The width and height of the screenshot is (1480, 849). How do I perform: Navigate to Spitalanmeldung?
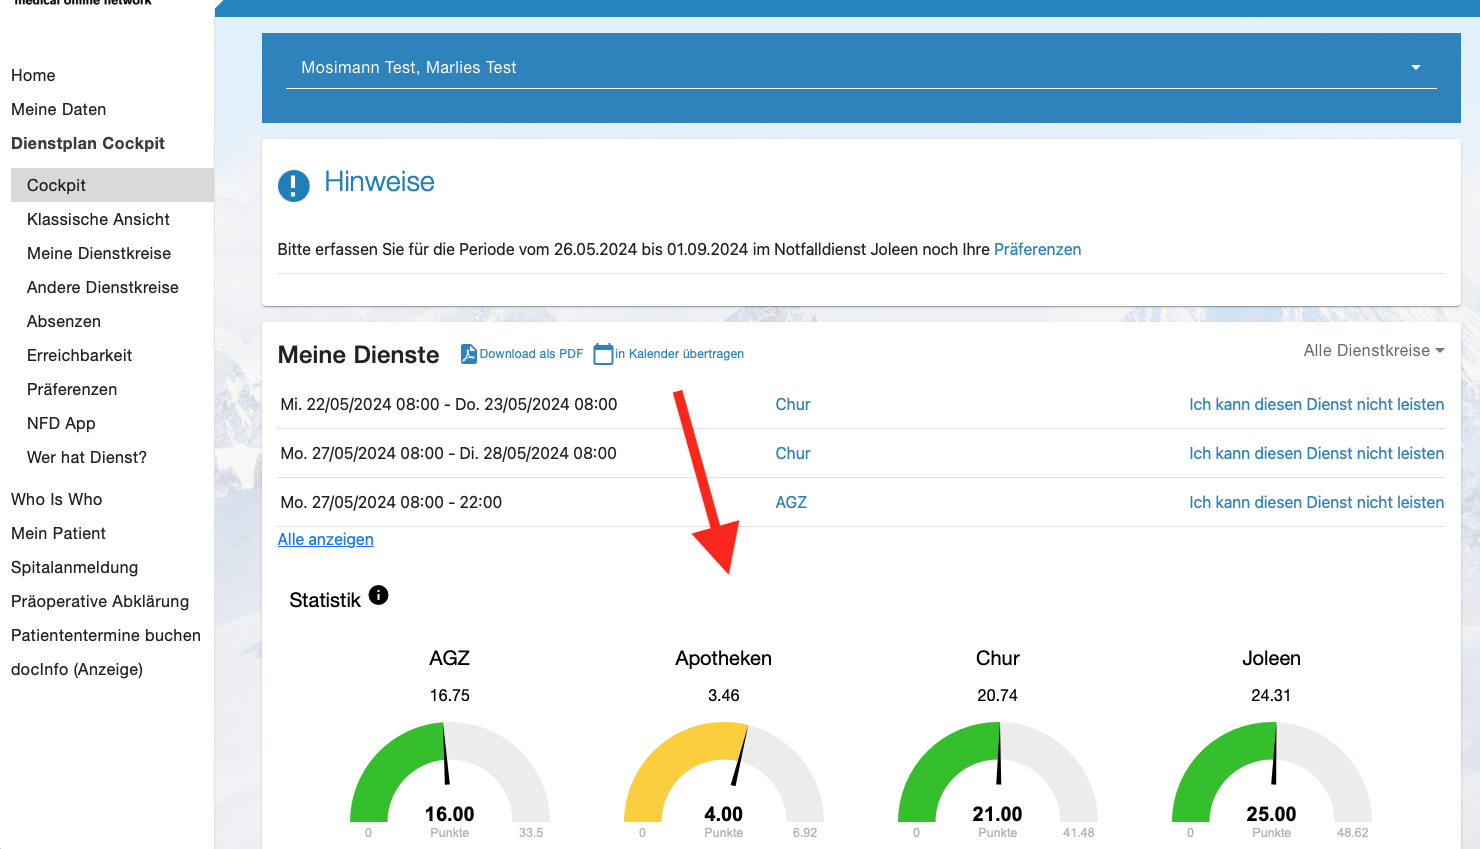75,567
